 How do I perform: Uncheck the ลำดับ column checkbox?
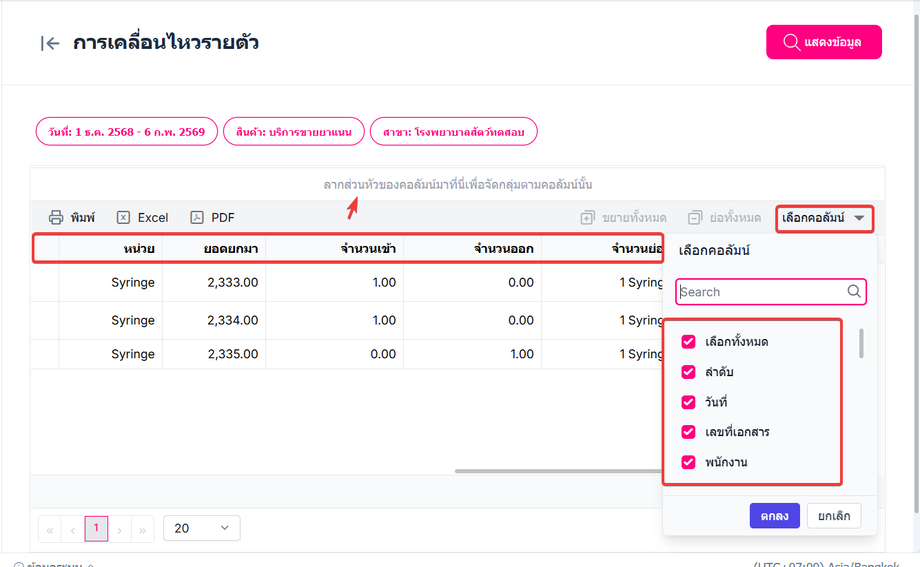point(688,372)
